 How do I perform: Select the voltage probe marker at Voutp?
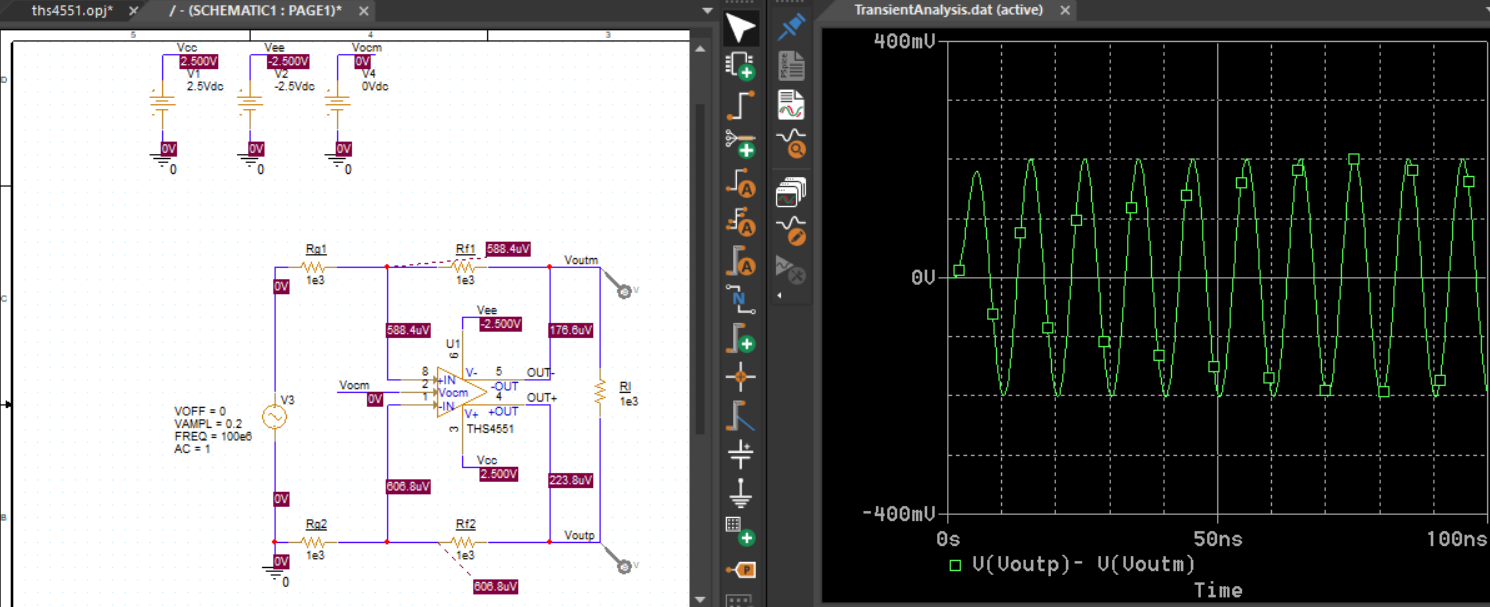(x=626, y=567)
